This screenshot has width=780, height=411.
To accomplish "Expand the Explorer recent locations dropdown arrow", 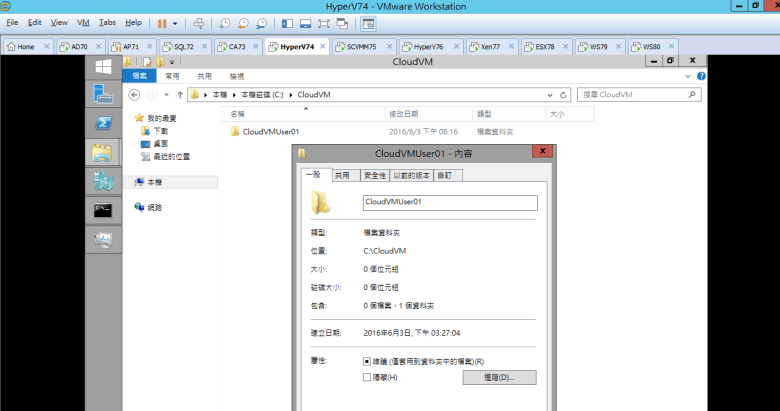I will click(166, 95).
